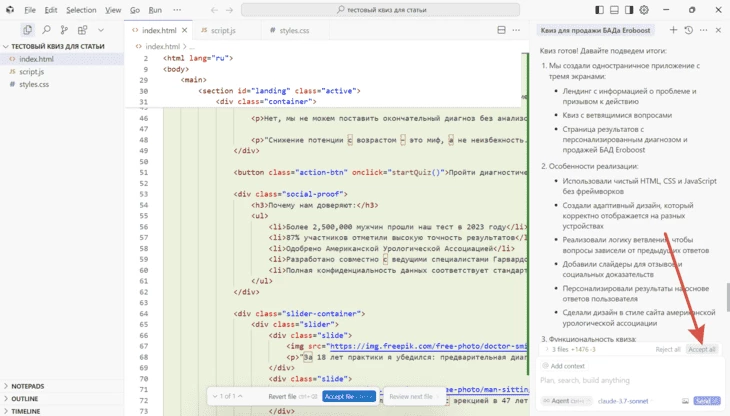This screenshot has height=416, width=730.
Task: Open chat panel more options ellipsis
Action: click(x=703, y=30)
